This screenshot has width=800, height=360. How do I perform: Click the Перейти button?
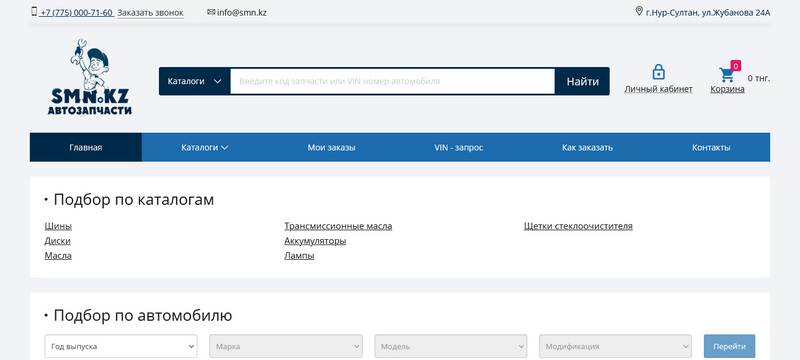coord(730,346)
